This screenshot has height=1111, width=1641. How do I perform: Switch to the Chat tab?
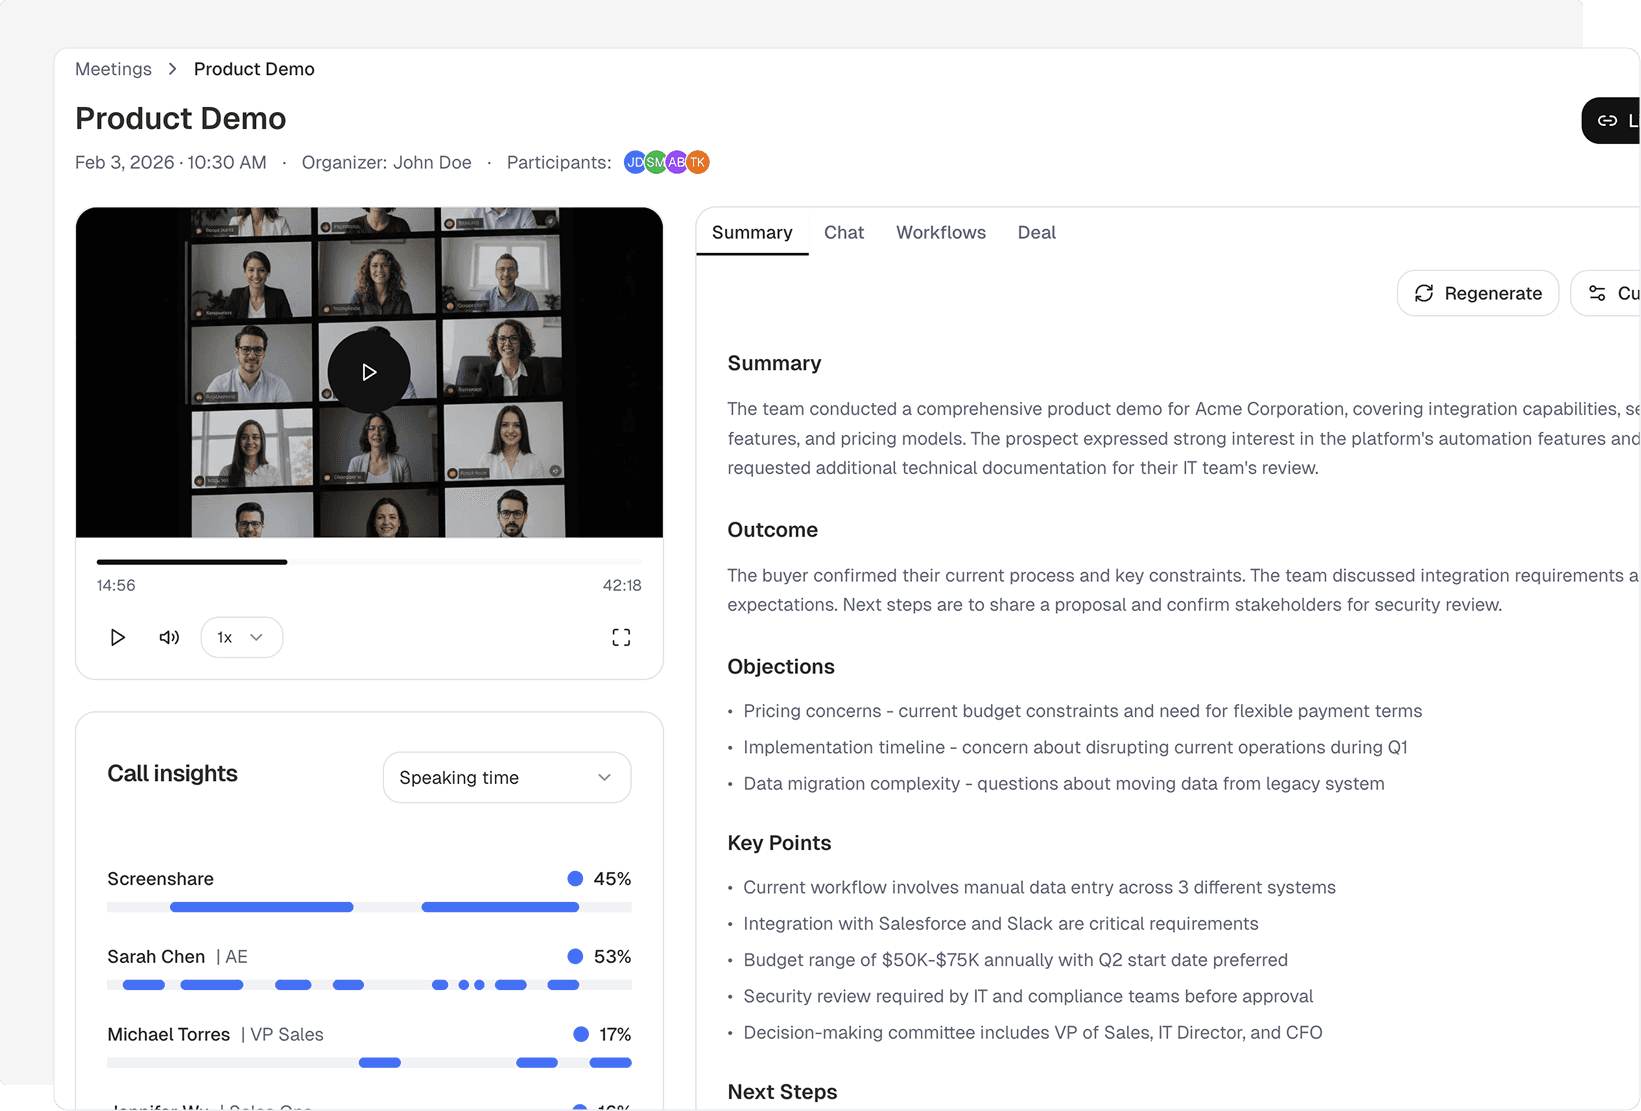tap(844, 232)
